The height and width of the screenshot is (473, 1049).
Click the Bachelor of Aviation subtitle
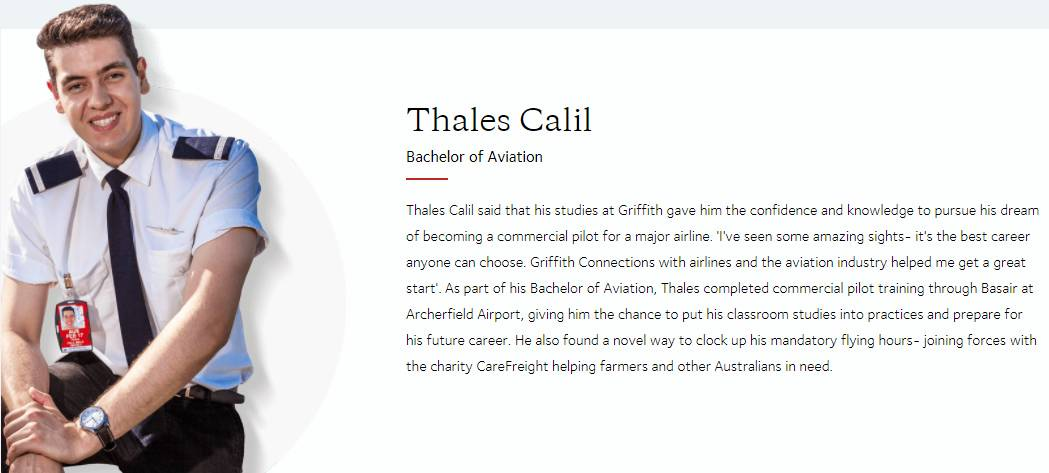click(x=474, y=157)
